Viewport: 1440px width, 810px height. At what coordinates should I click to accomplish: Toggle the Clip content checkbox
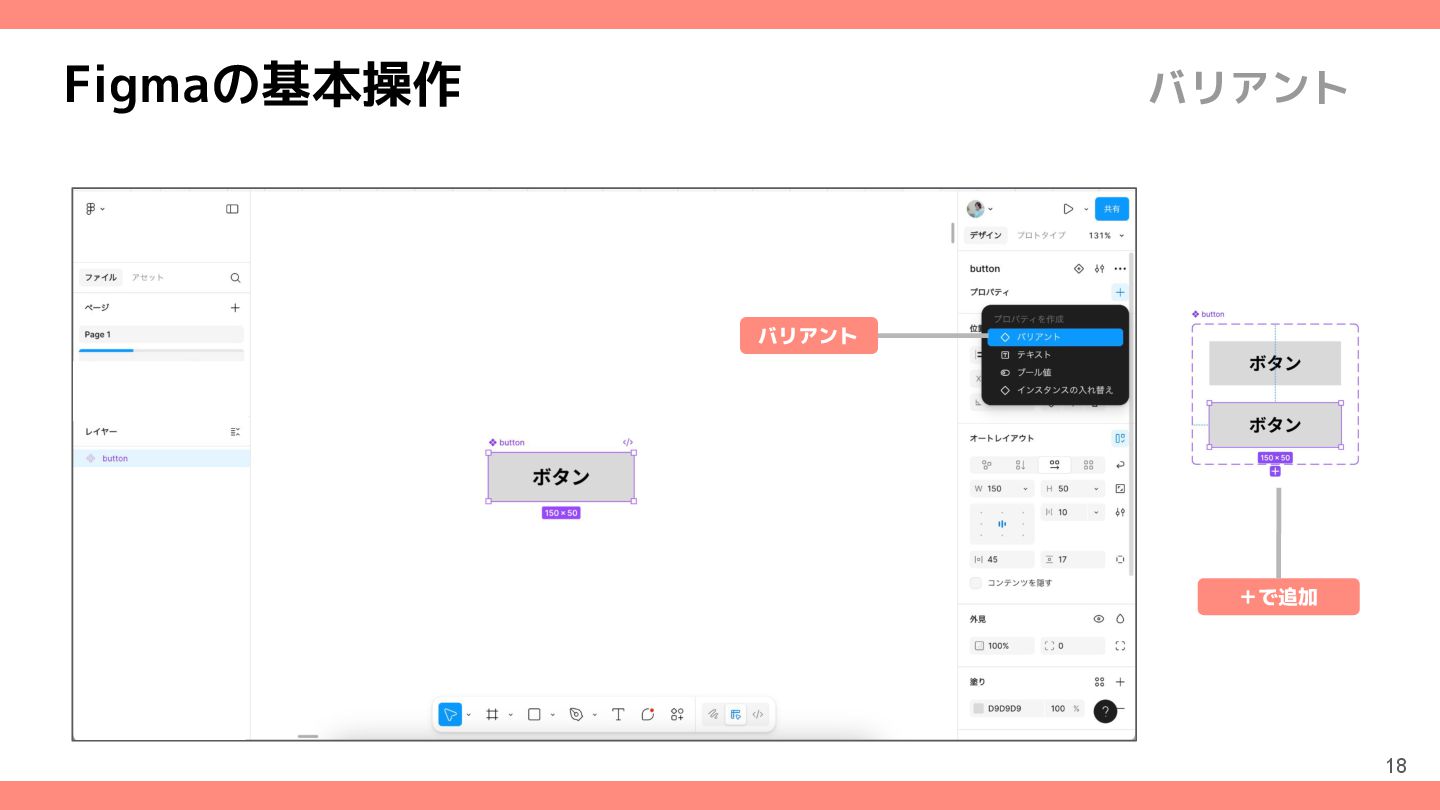(x=976, y=583)
